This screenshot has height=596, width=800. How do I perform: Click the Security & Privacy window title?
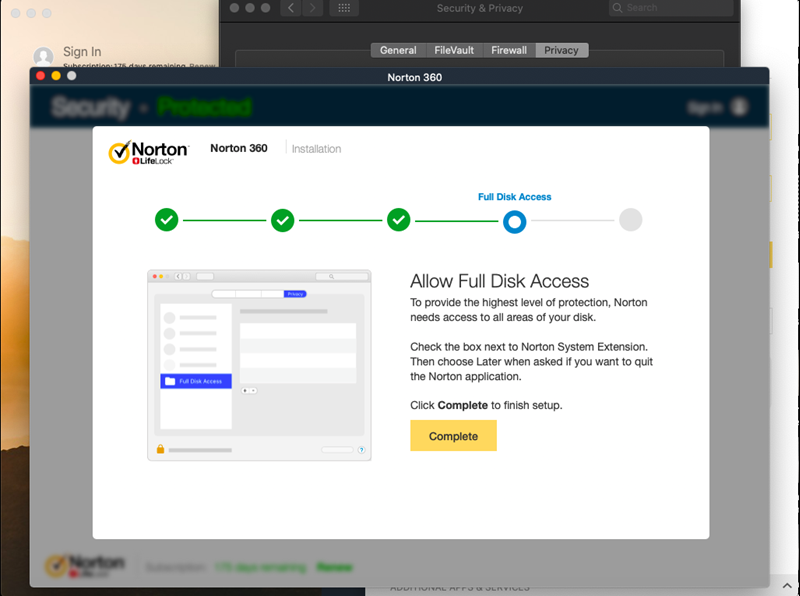point(480,8)
